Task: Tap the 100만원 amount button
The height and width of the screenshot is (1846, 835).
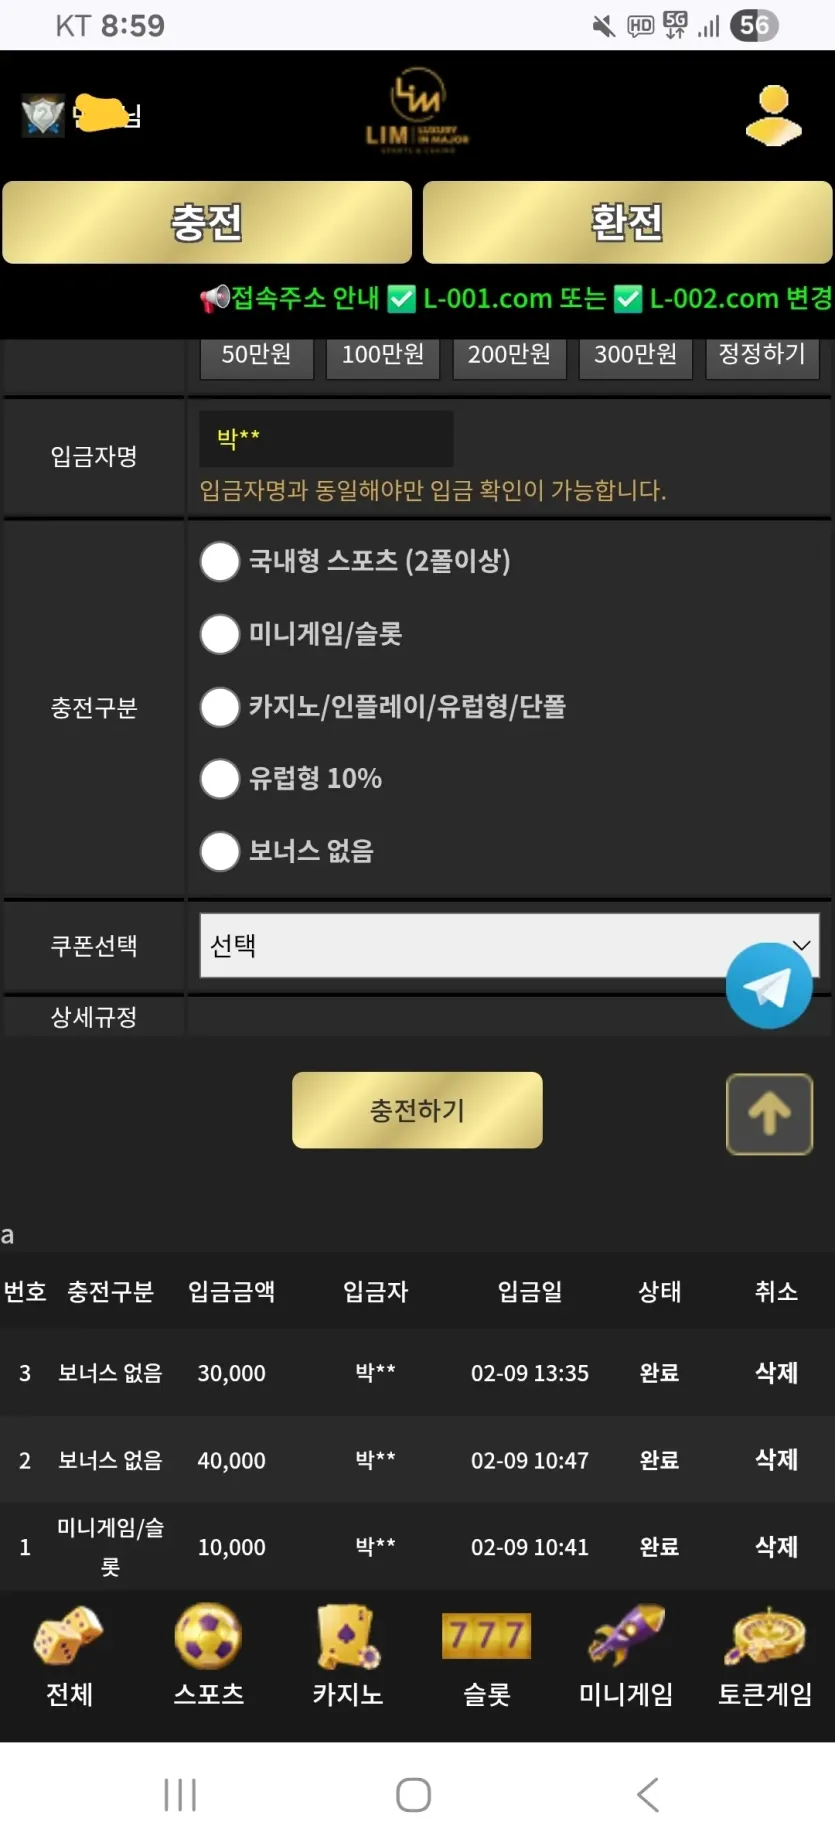Action: [x=383, y=355]
